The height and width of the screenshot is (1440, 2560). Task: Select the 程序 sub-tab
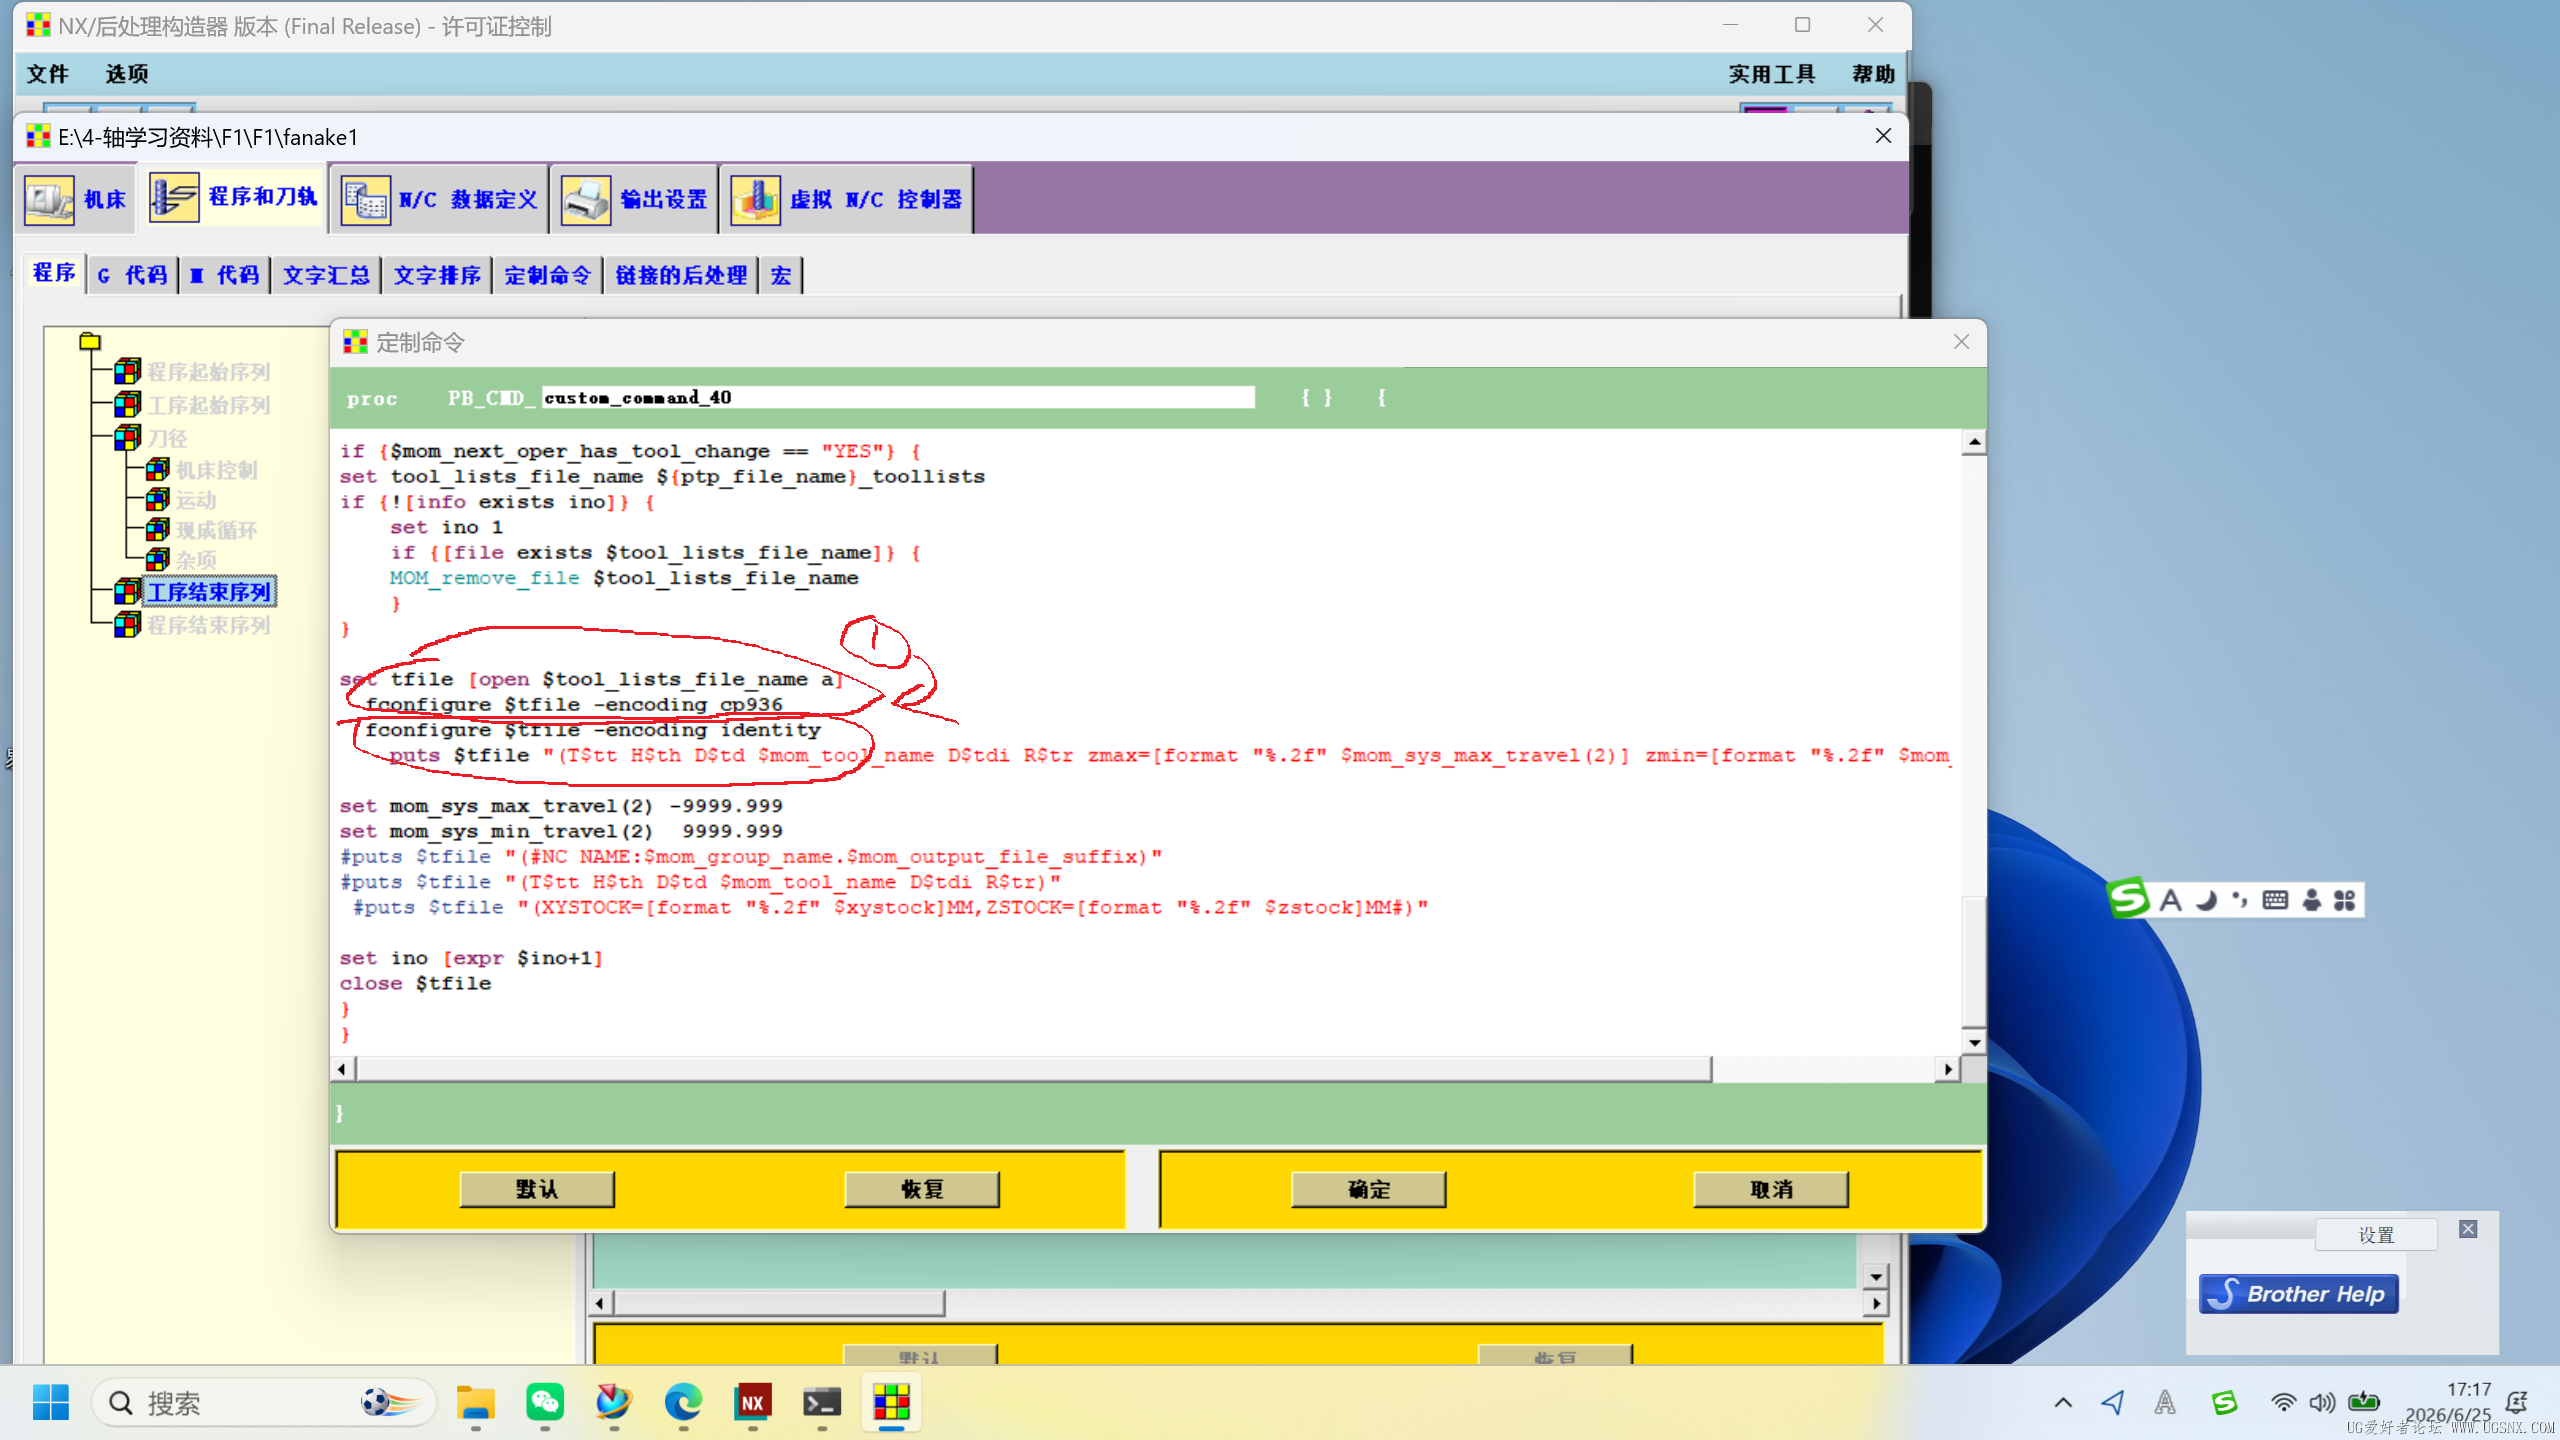point(54,273)
